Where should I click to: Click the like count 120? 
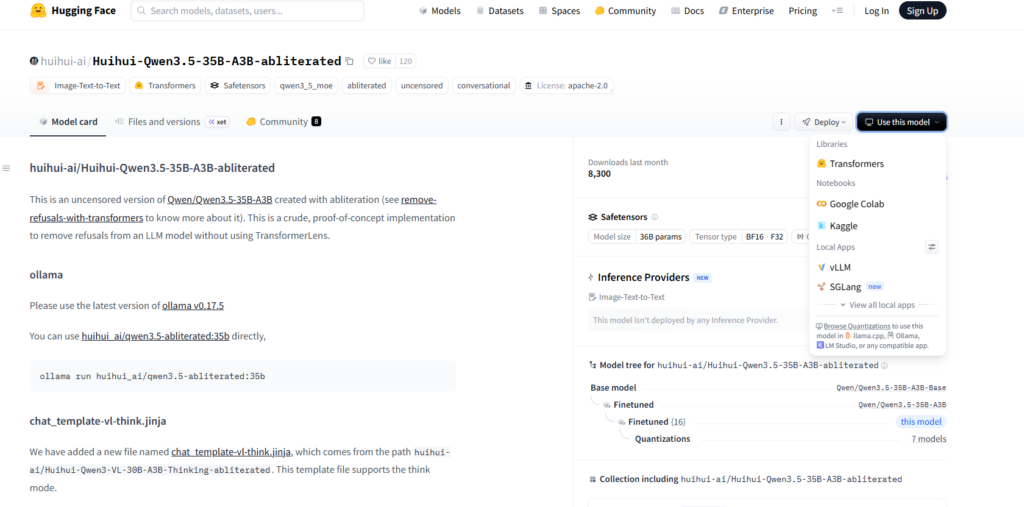[x=406, y=61]
